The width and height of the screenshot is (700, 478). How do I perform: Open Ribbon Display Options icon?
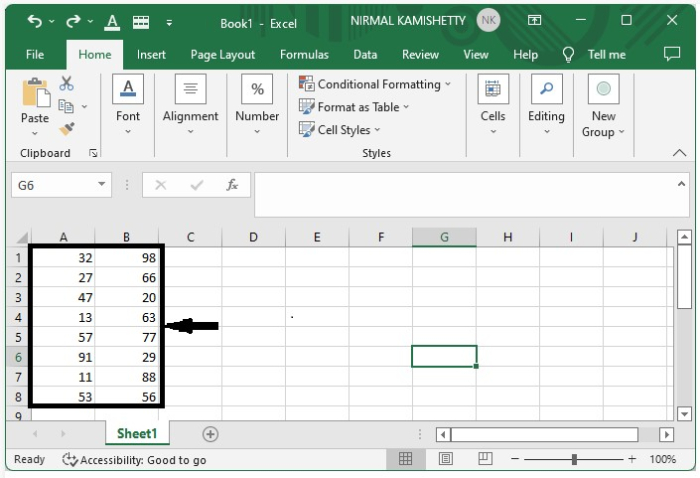[534, 20]
